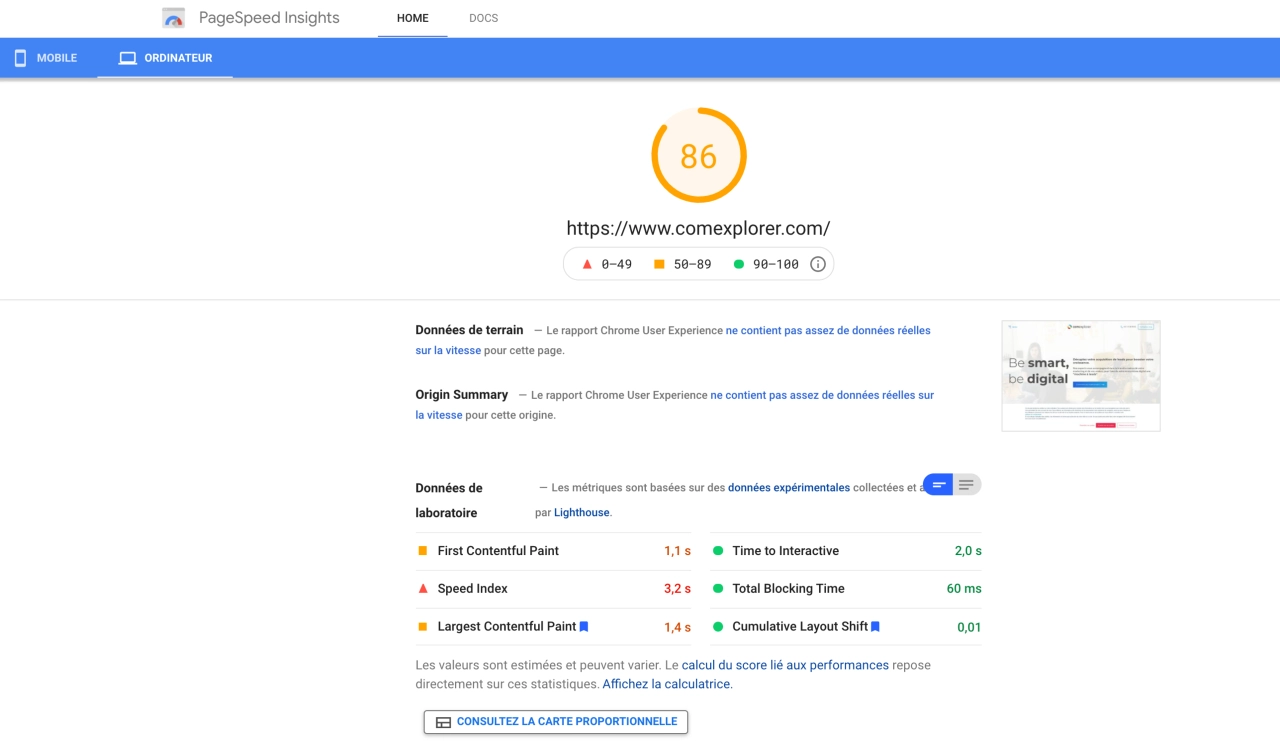The width and height of the screenshot is (1280, 742).
Task: Open the HOME tab
Action: coord(413,18)
